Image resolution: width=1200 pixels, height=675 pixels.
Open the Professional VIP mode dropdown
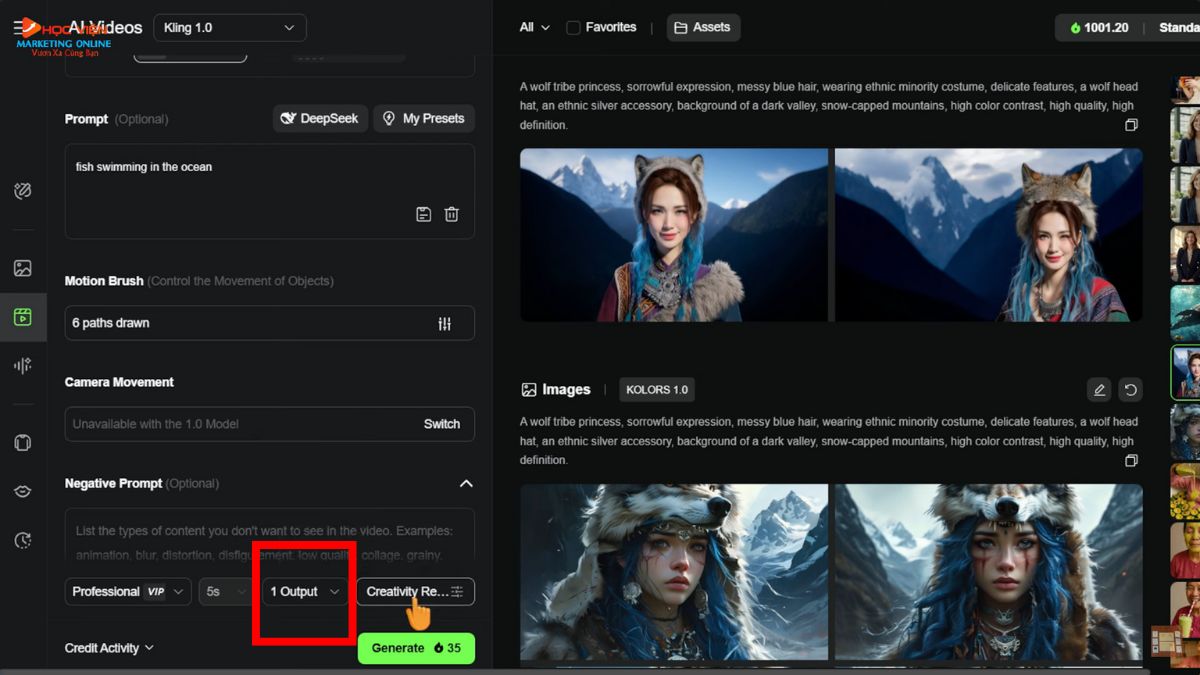tap(128, 591)
